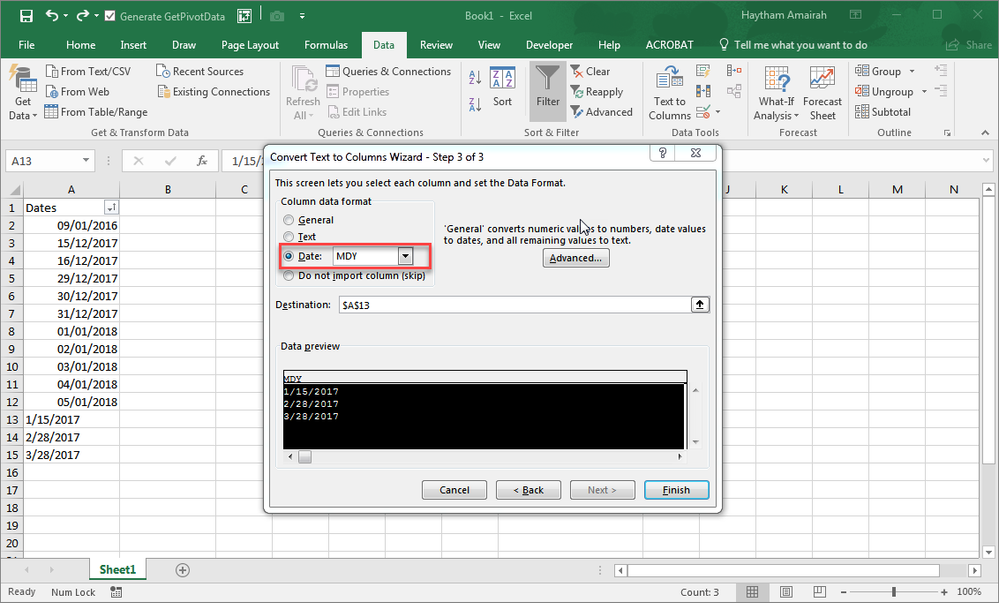Open the File tab

[x=27, y=45]
